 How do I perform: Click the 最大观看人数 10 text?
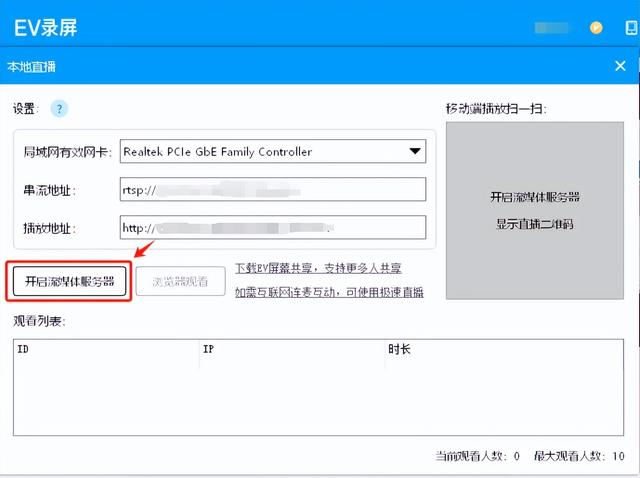(580, 456)
